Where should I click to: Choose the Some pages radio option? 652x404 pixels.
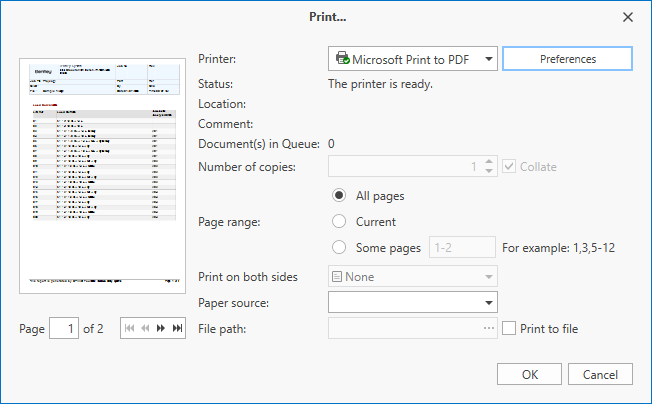click(x=339, y=247)
